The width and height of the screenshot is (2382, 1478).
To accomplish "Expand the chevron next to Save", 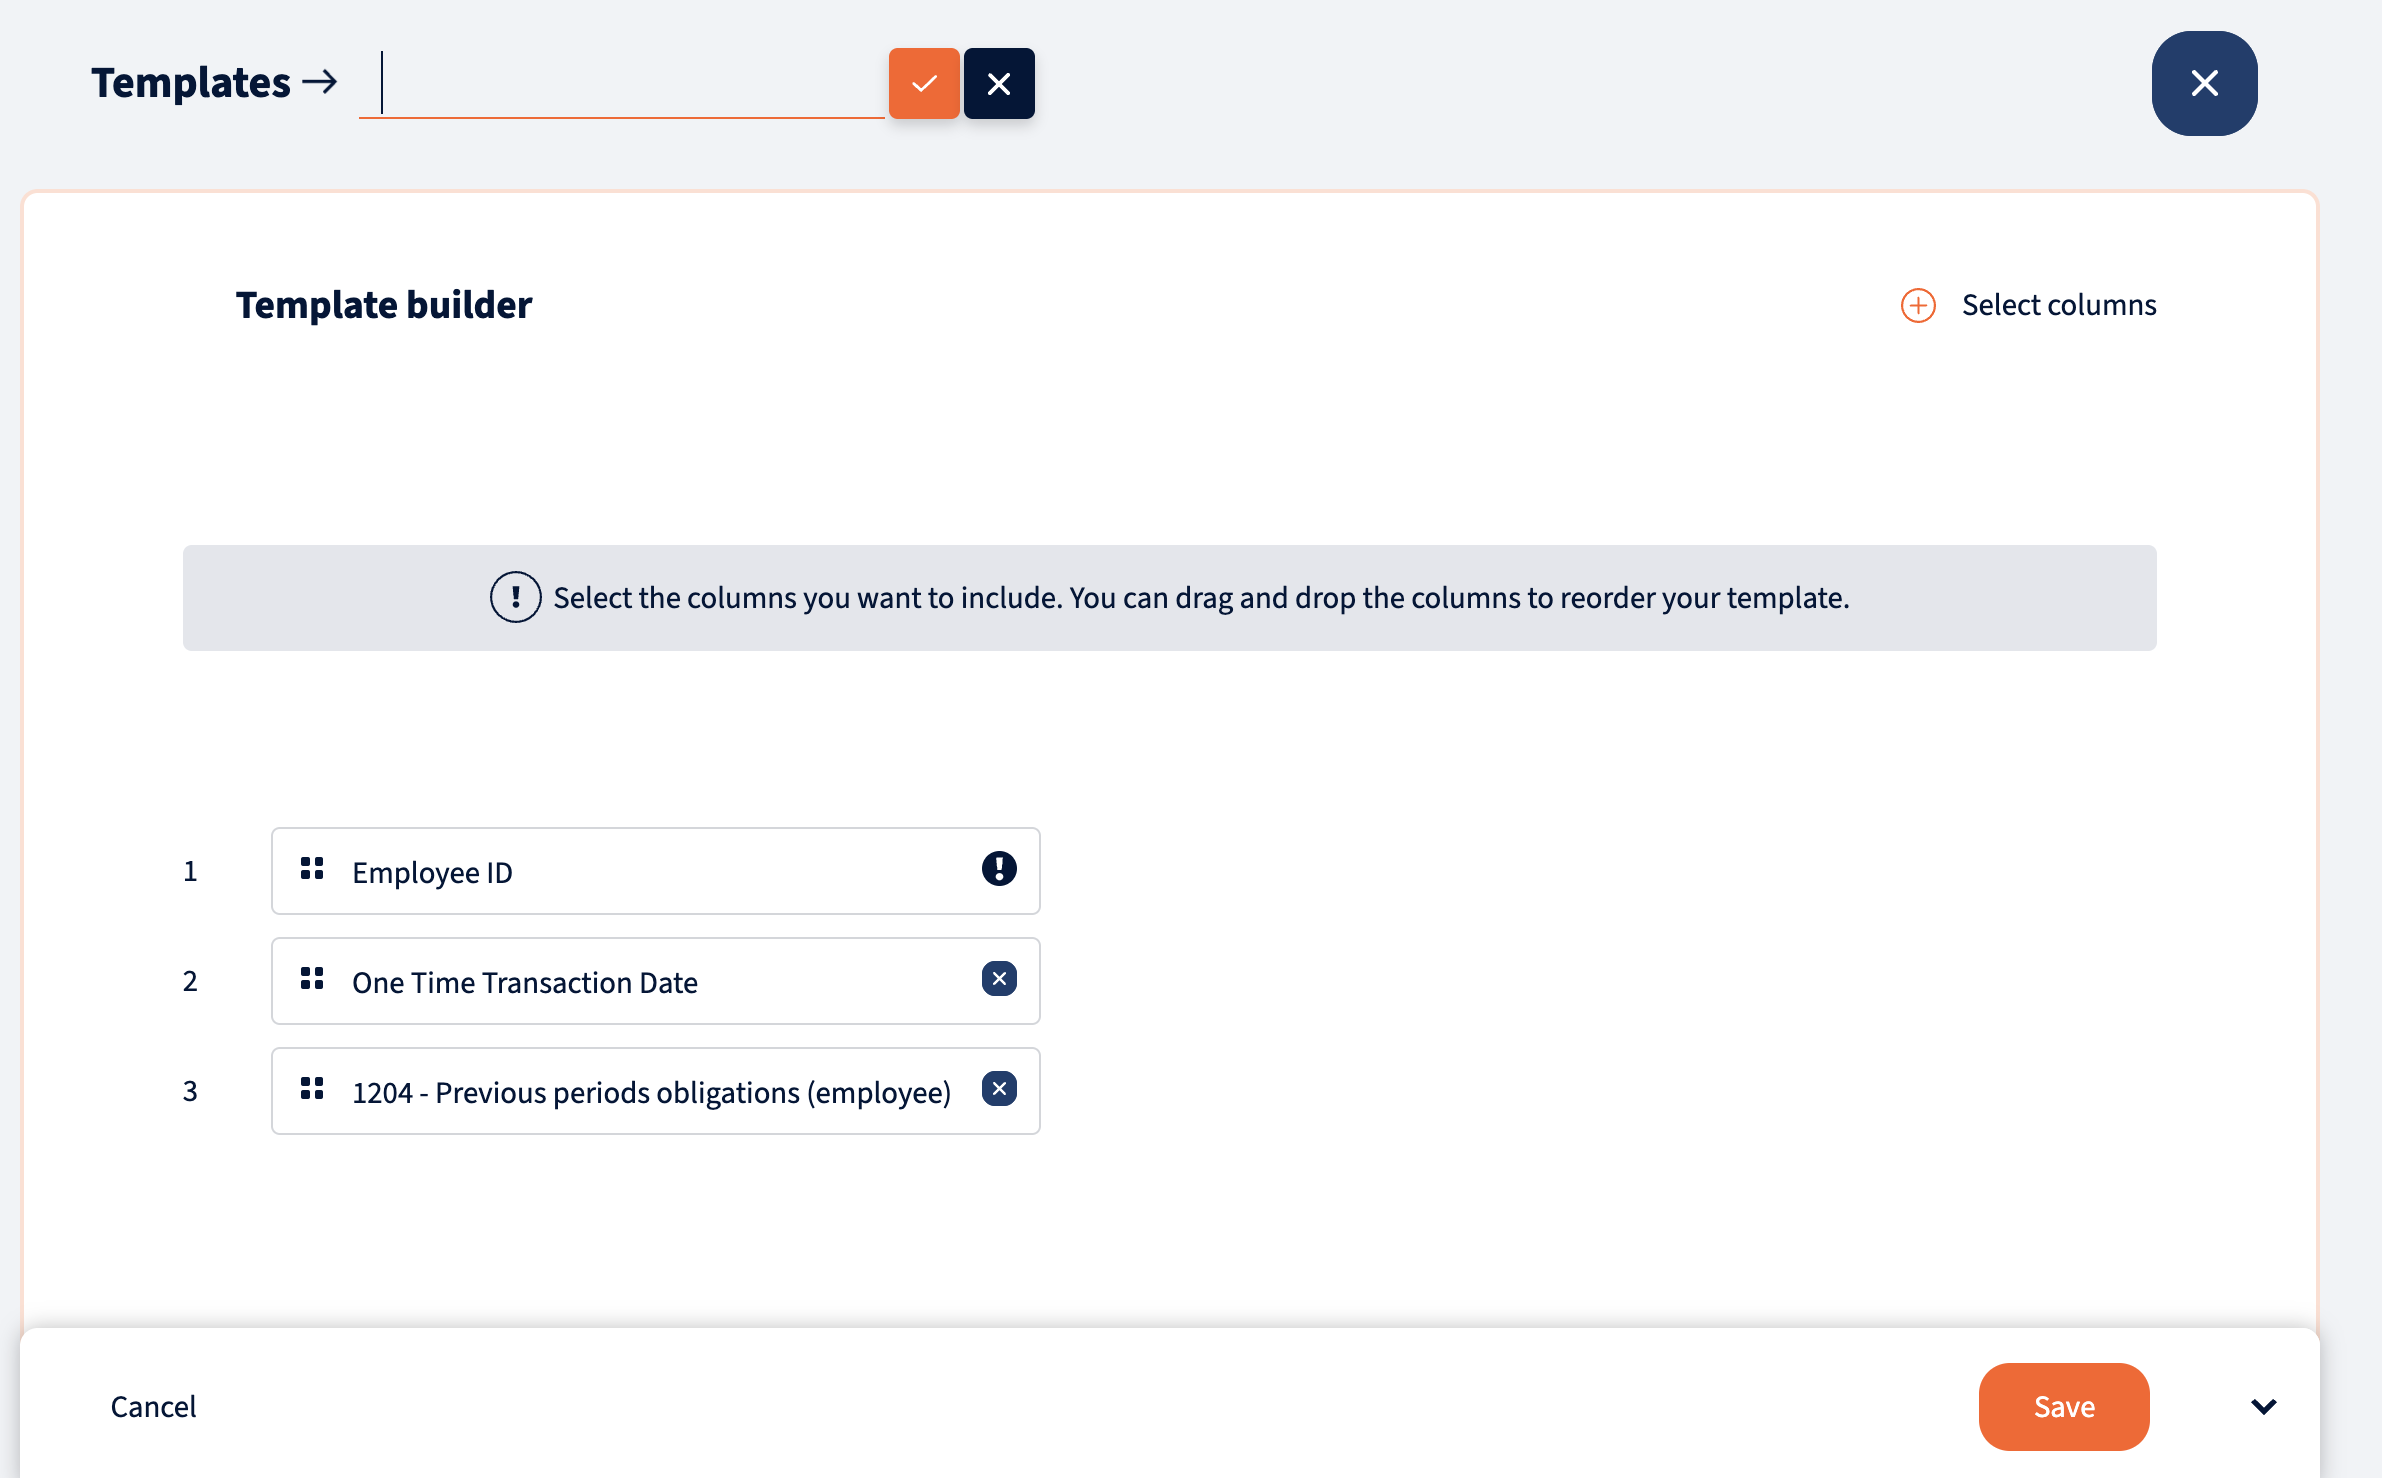I will click(2264, 1407).
